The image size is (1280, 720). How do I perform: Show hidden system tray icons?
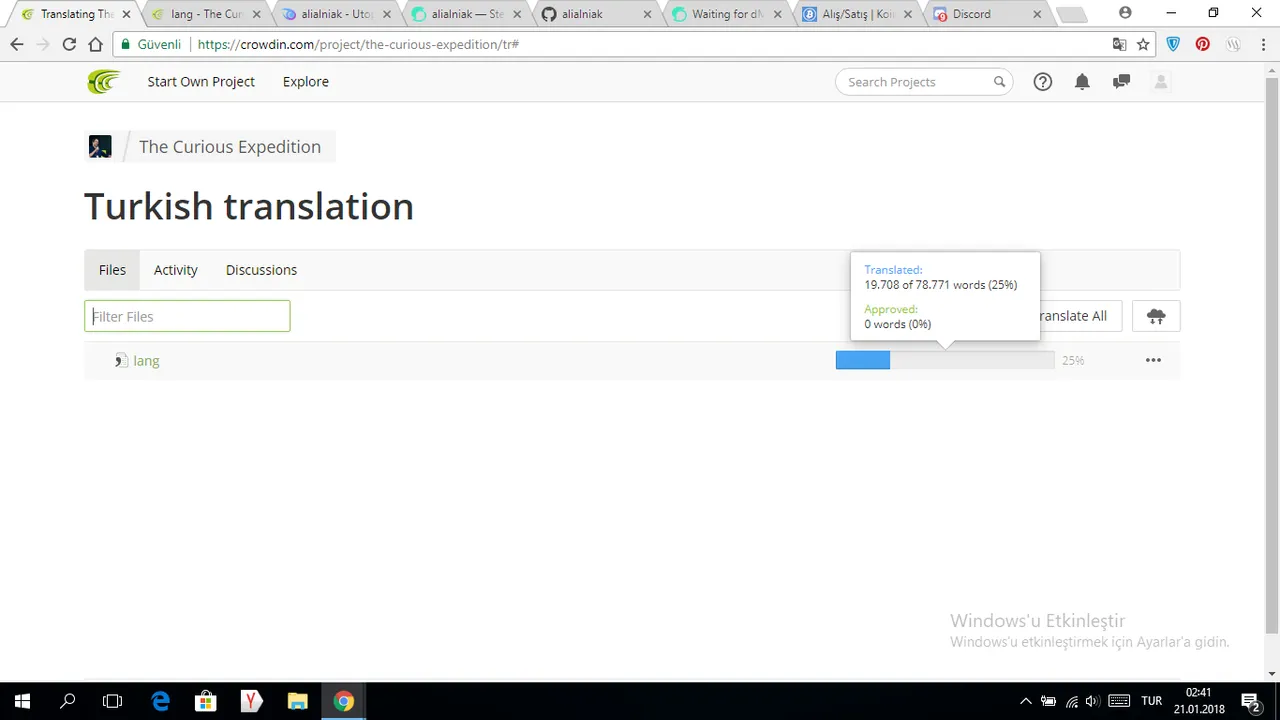point(1025,701)
